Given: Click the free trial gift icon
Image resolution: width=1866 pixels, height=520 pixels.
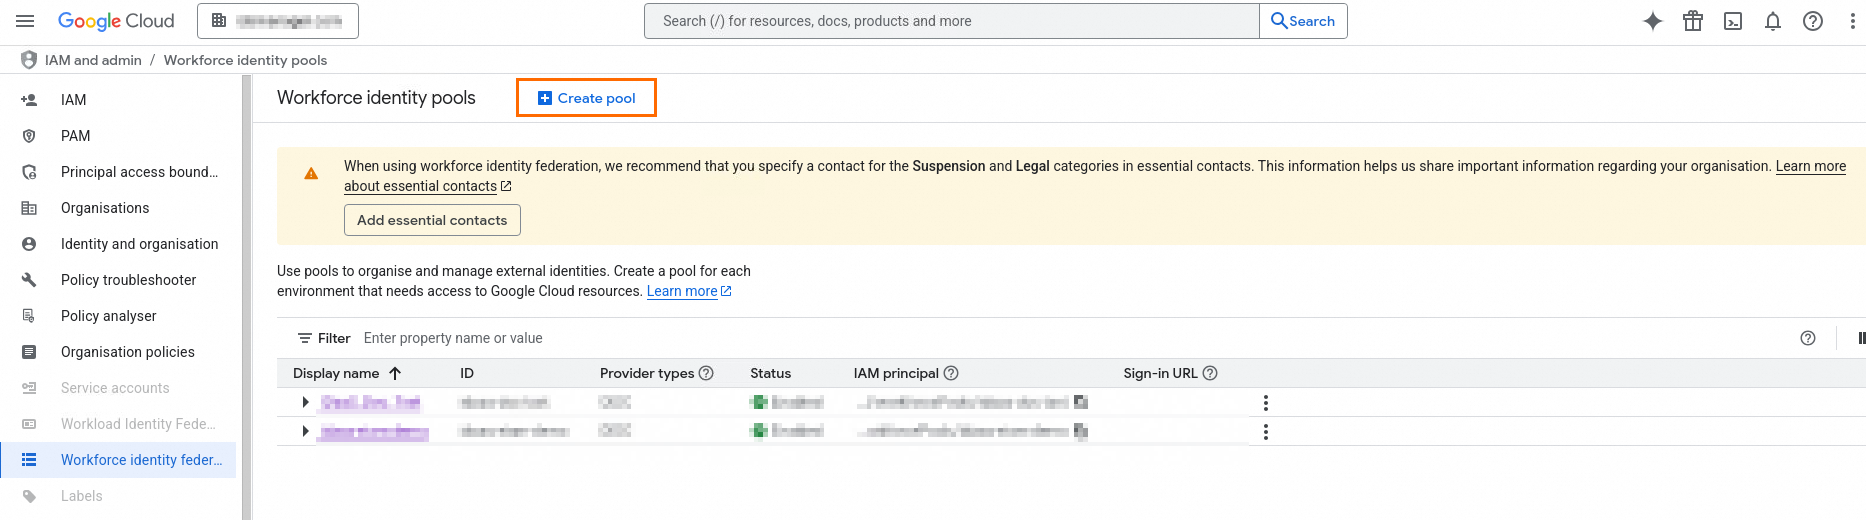Looking at the screenshot, I should point(1693,21).
